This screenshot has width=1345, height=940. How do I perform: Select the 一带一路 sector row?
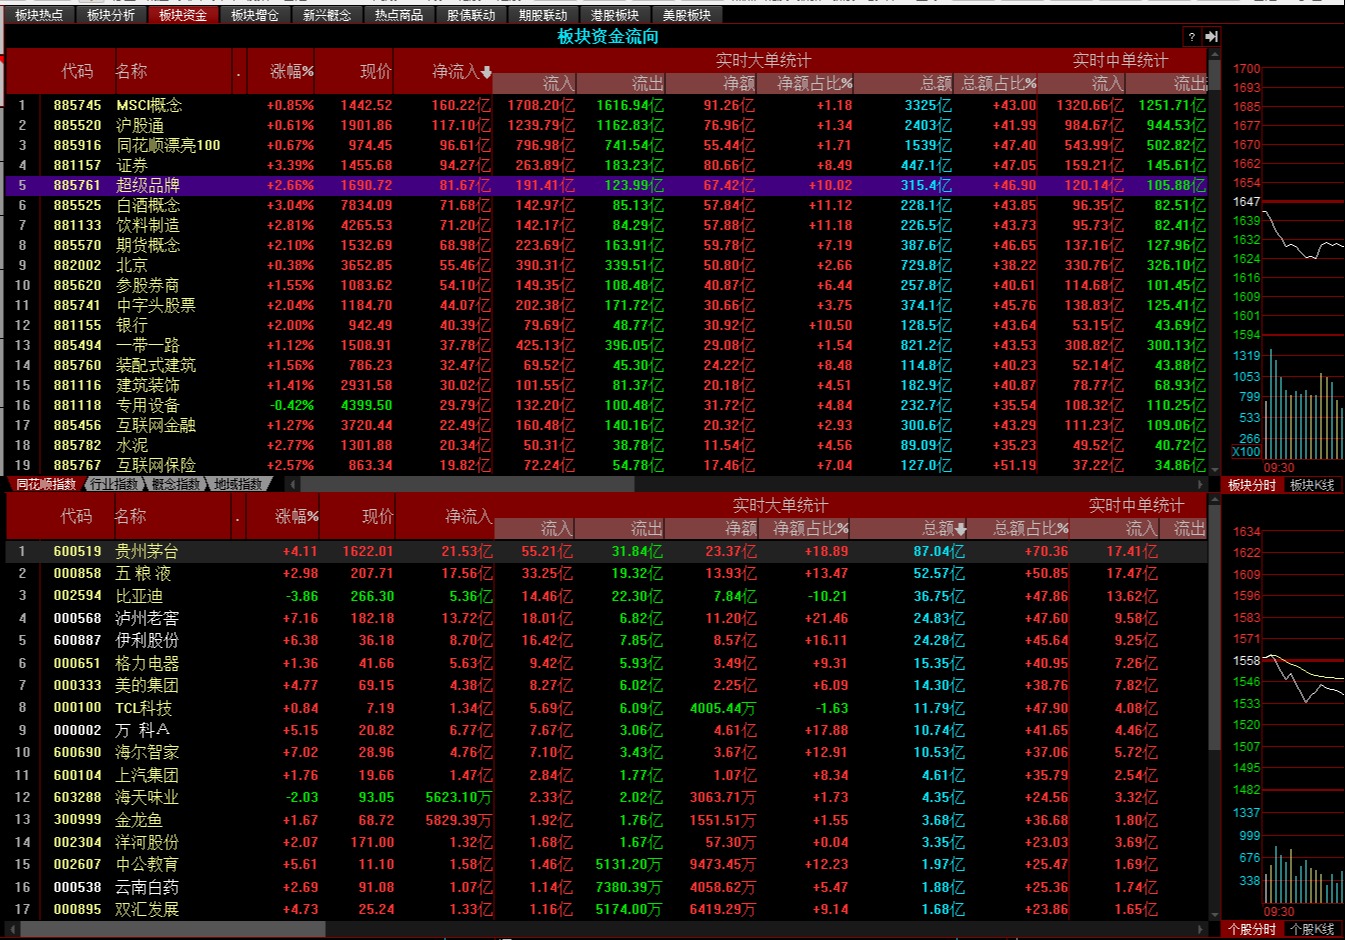click(x=606, y=345)
